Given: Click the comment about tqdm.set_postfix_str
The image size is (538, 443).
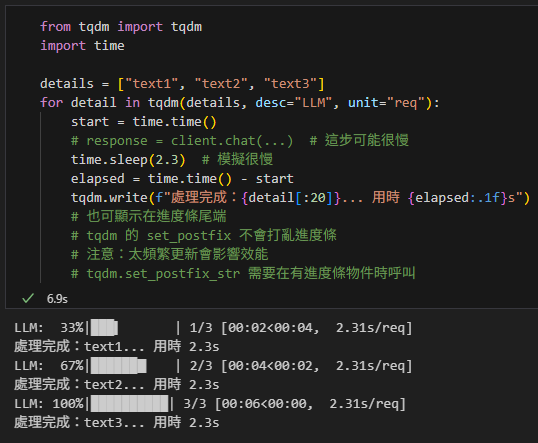Looking at the screenshot, I should (243, 273).
